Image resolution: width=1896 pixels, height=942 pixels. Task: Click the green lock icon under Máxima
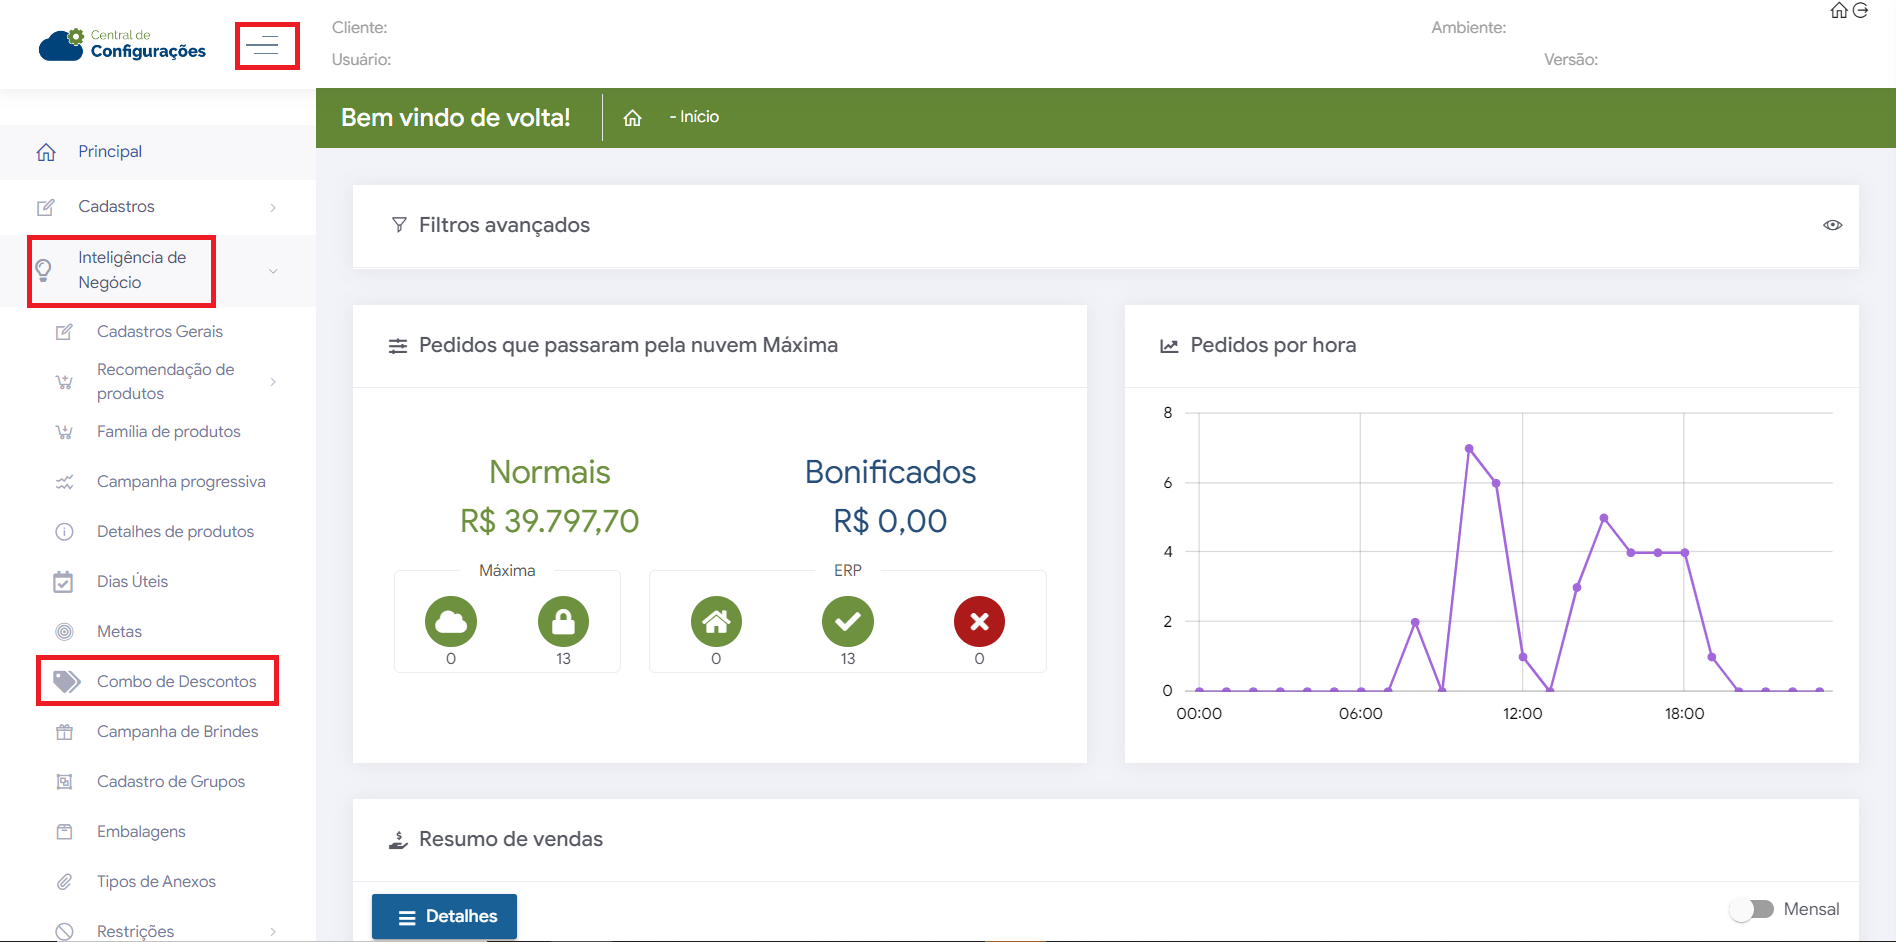[563, 622]
